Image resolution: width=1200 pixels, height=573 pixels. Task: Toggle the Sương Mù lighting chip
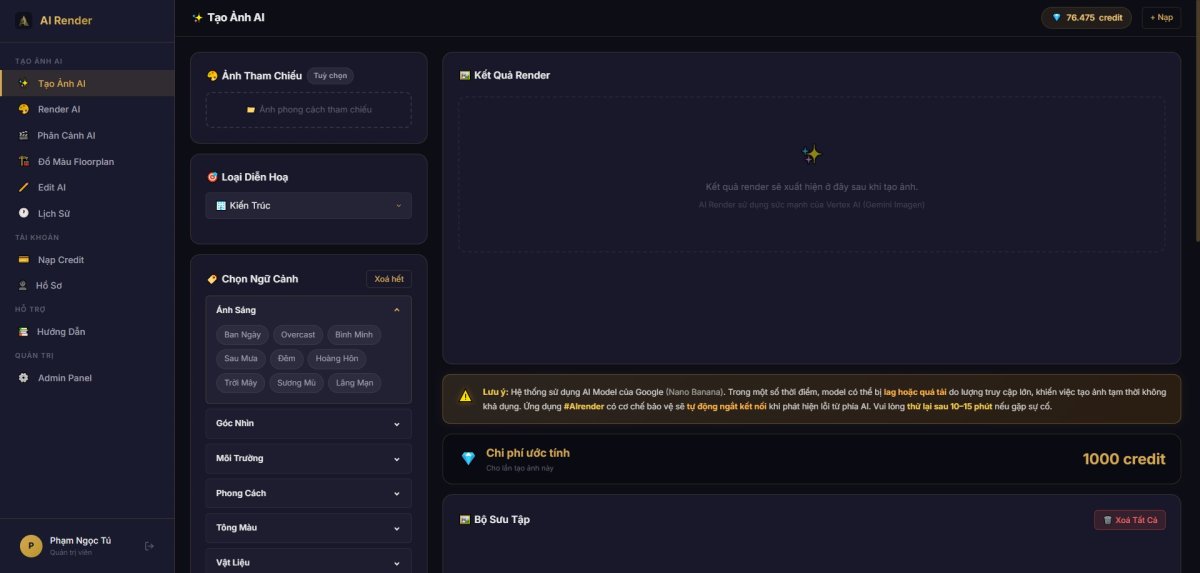click(x=297, y=383)
